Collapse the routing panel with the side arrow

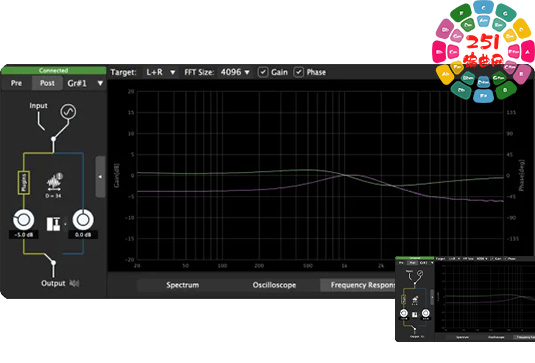coord(100,177)
